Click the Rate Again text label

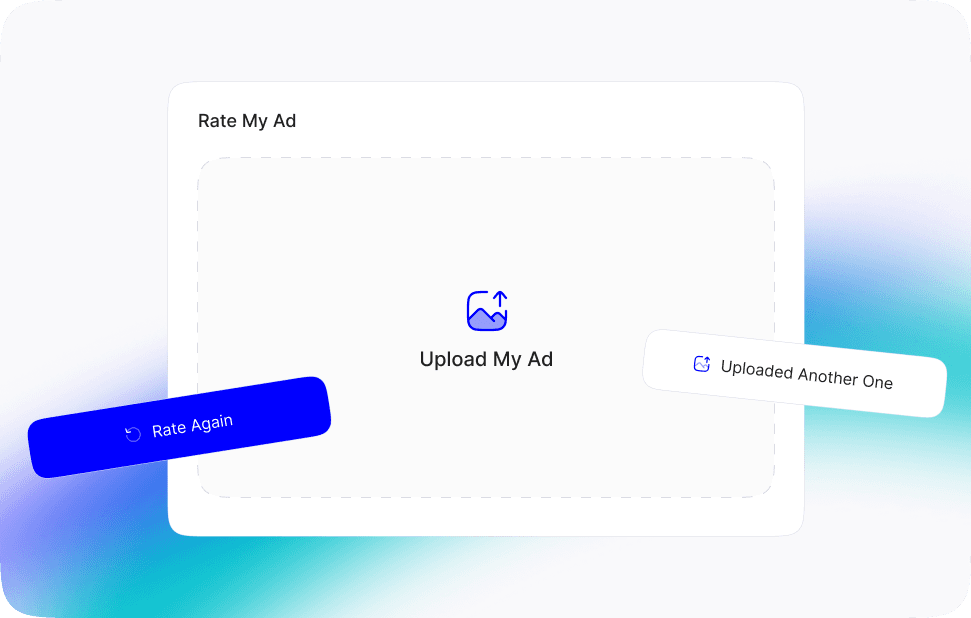(x=193, y=425)
